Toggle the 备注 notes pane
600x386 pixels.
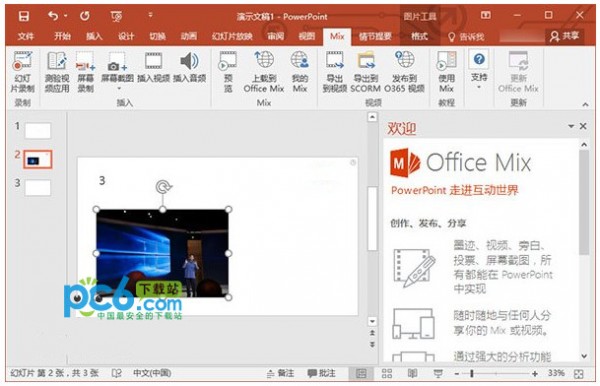click(280, 373)
